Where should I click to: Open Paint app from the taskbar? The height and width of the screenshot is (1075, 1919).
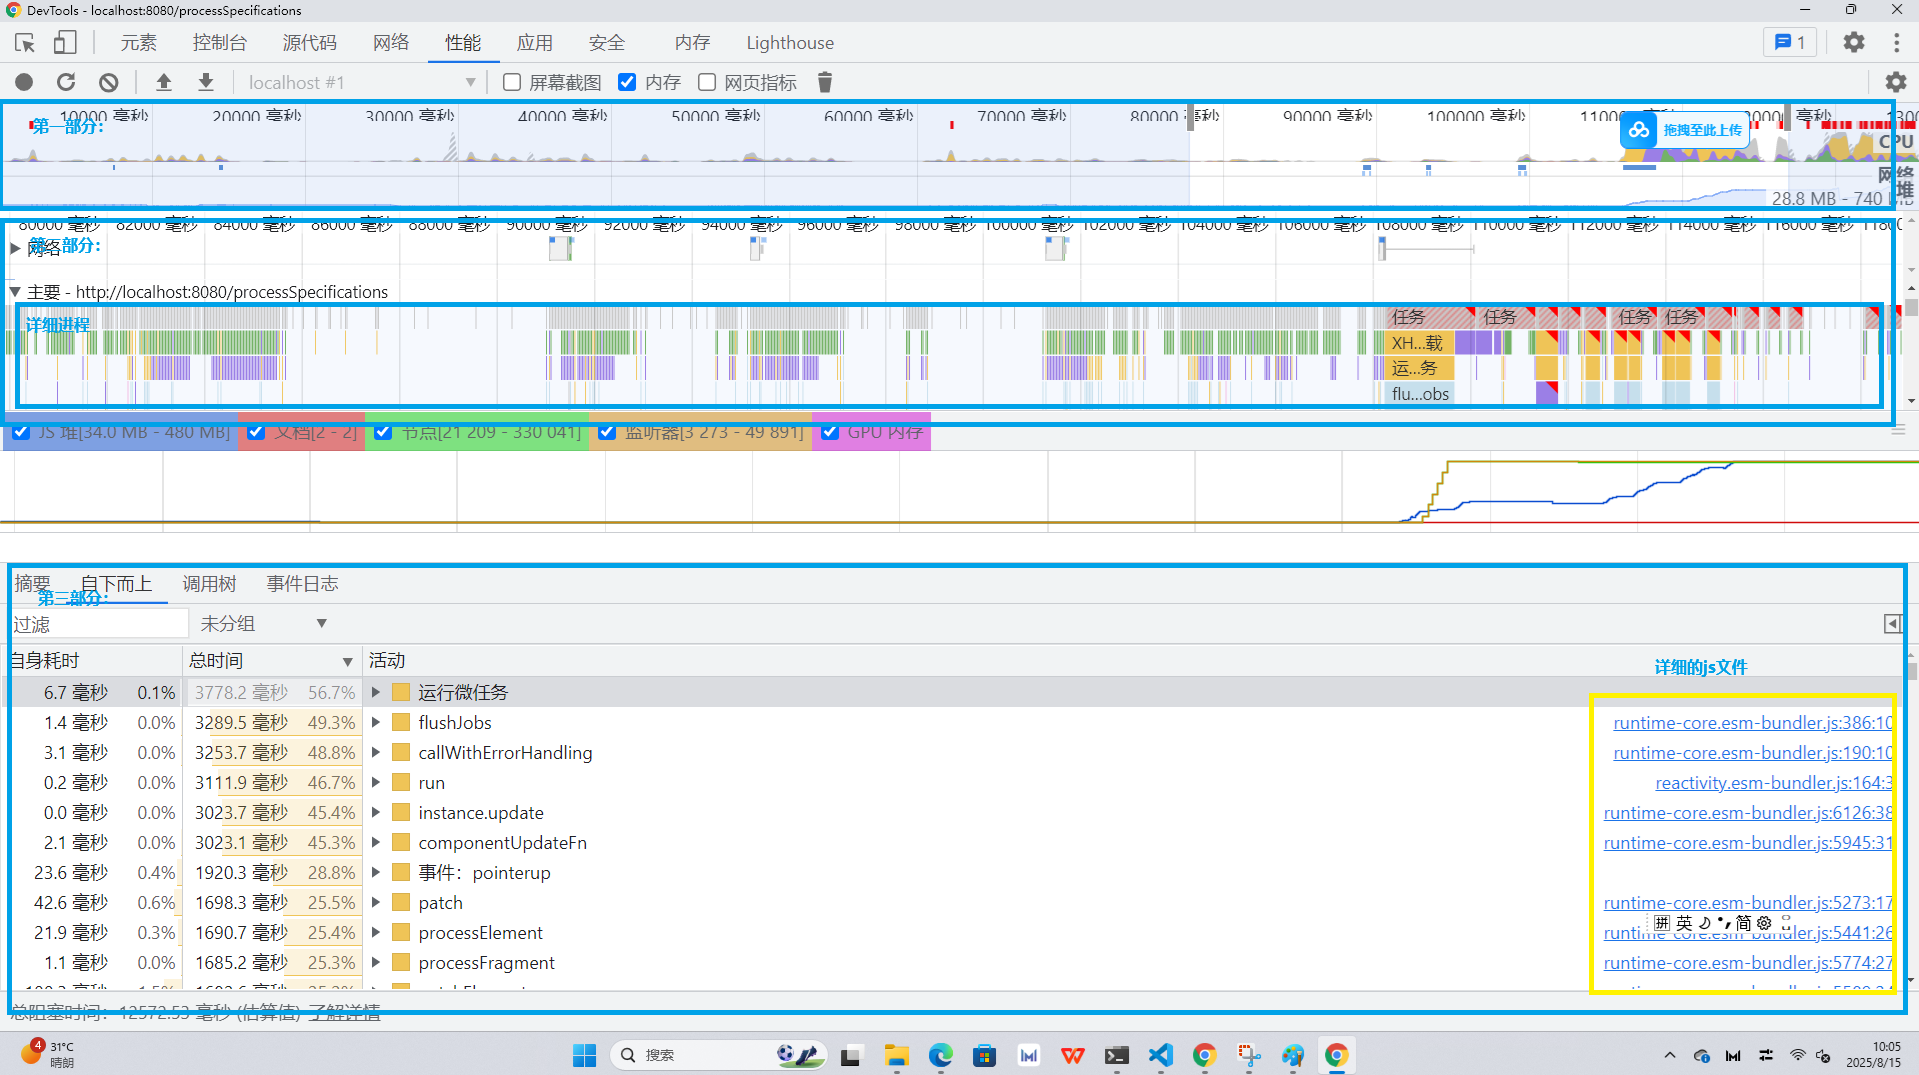[x=1293, y=1055]
